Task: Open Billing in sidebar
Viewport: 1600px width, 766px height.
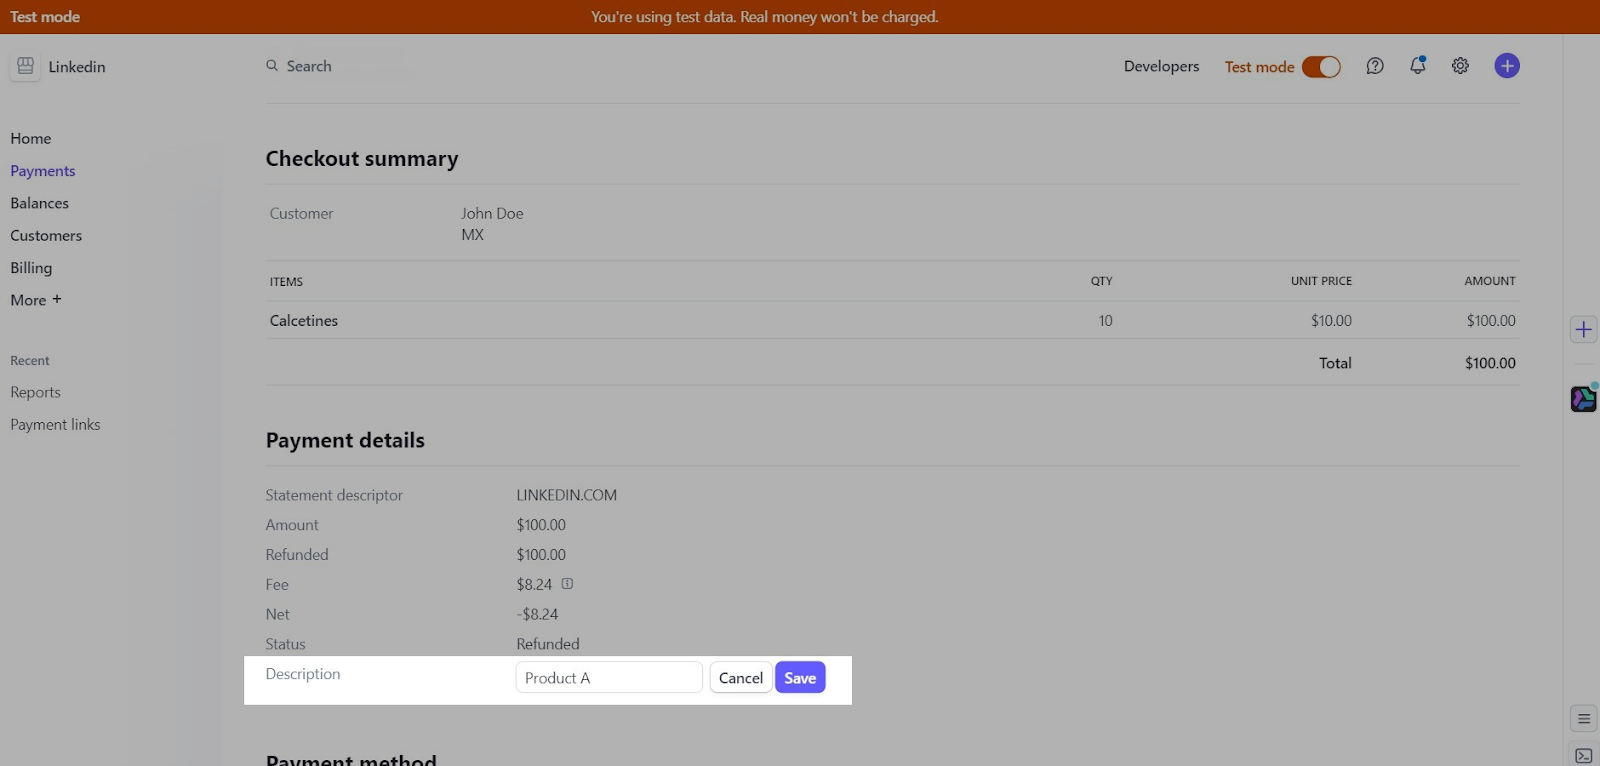Action: [x=31, y=268]
